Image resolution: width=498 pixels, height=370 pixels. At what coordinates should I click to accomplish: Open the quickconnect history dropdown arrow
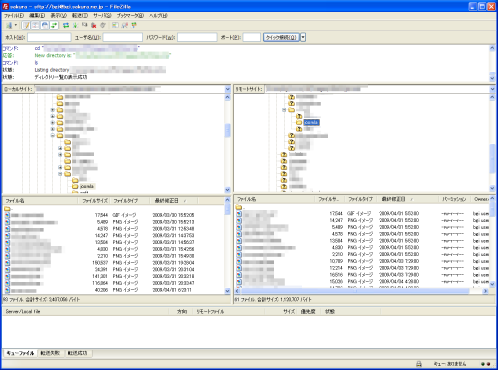click(x=303, y=37)
